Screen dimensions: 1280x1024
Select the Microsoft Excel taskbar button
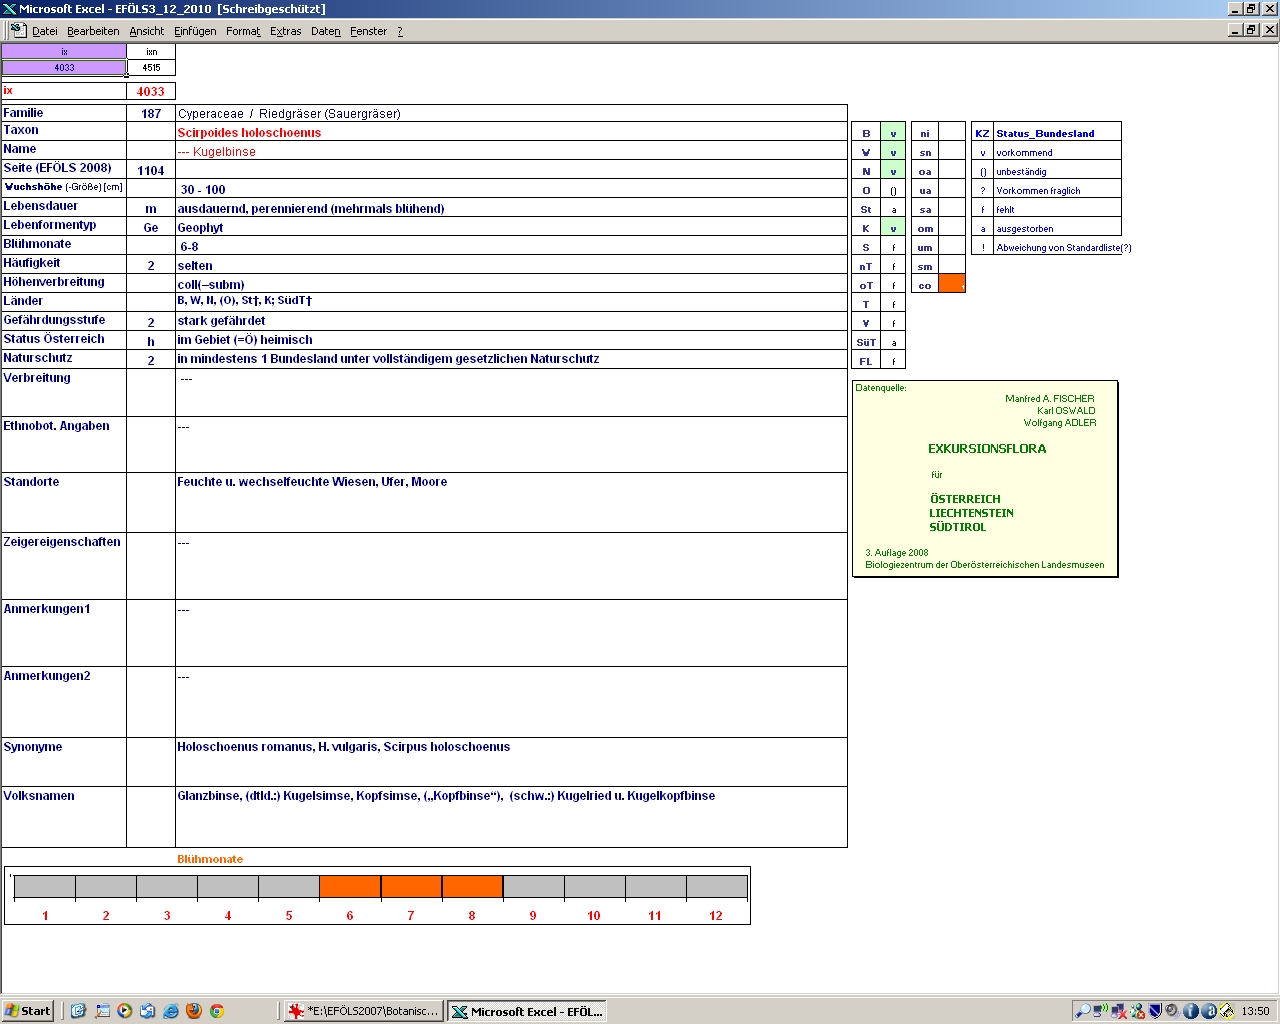click(527, 1011)
